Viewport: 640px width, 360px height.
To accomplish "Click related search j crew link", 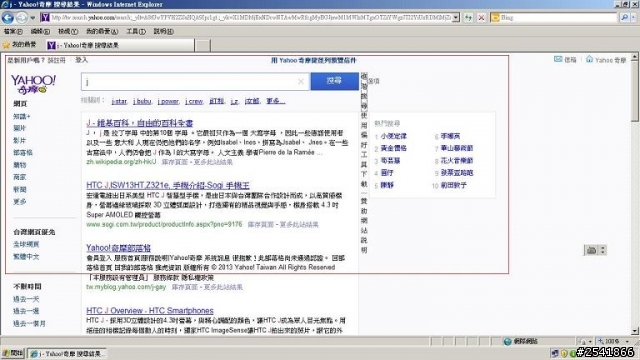I will coord(194,101).
